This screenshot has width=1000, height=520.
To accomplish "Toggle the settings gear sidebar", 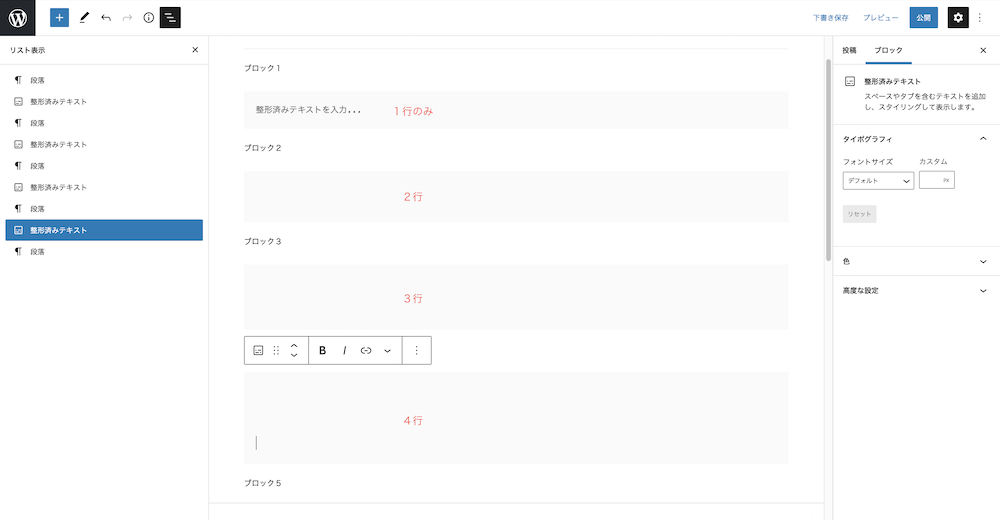I will [958, 18].
